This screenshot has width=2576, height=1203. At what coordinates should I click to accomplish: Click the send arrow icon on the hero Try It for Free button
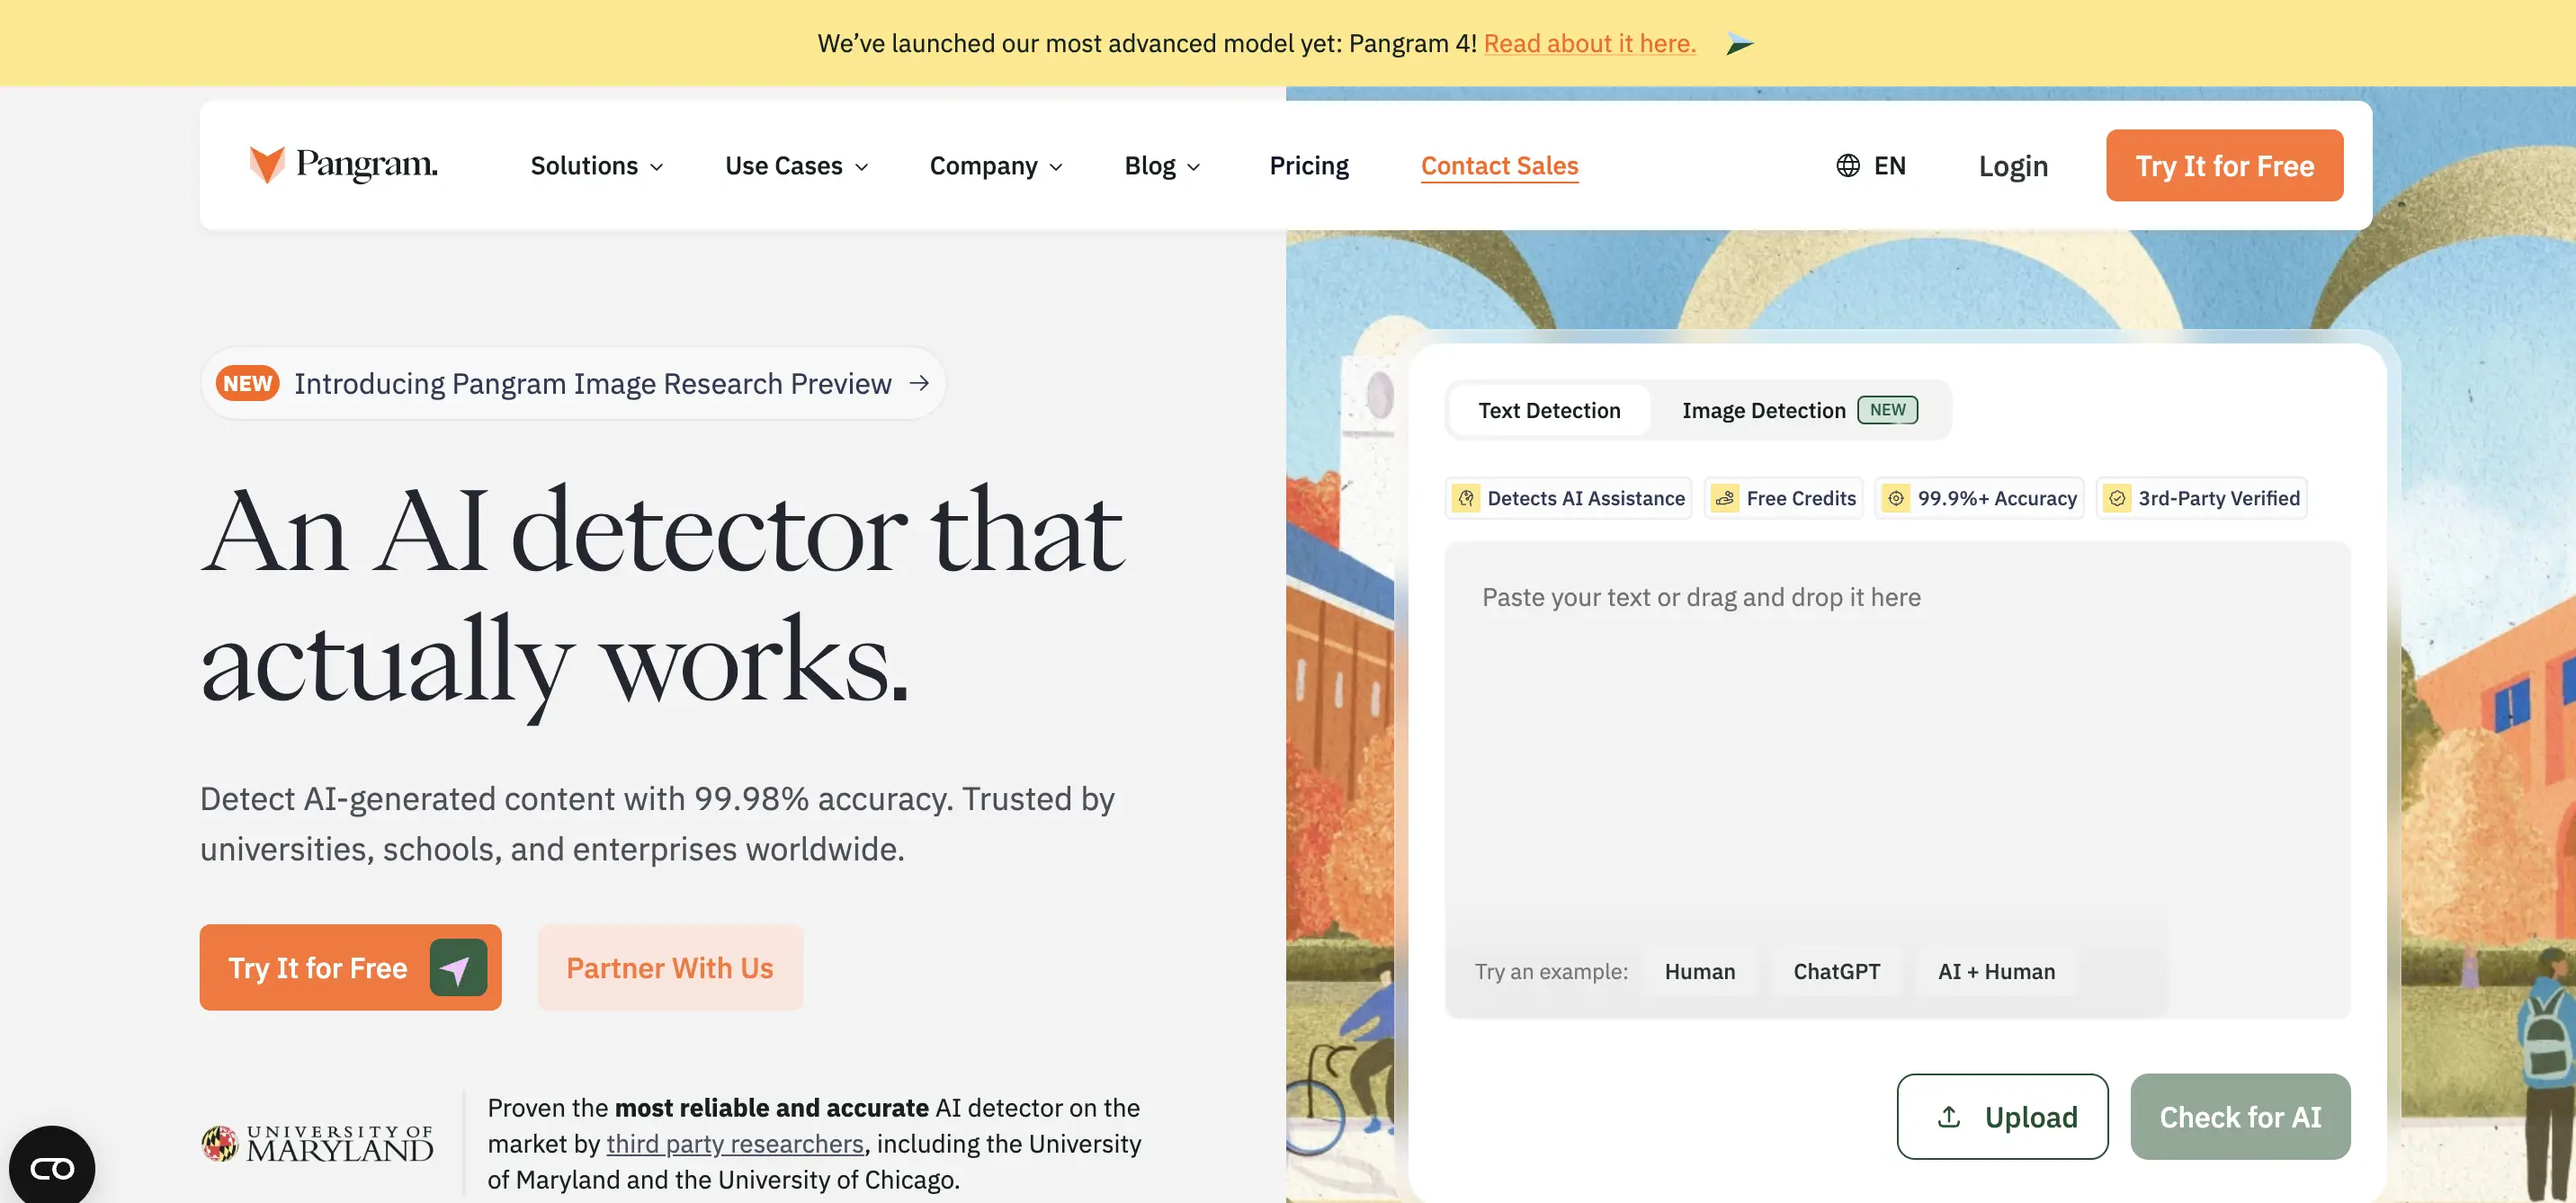tap(458, 967)
